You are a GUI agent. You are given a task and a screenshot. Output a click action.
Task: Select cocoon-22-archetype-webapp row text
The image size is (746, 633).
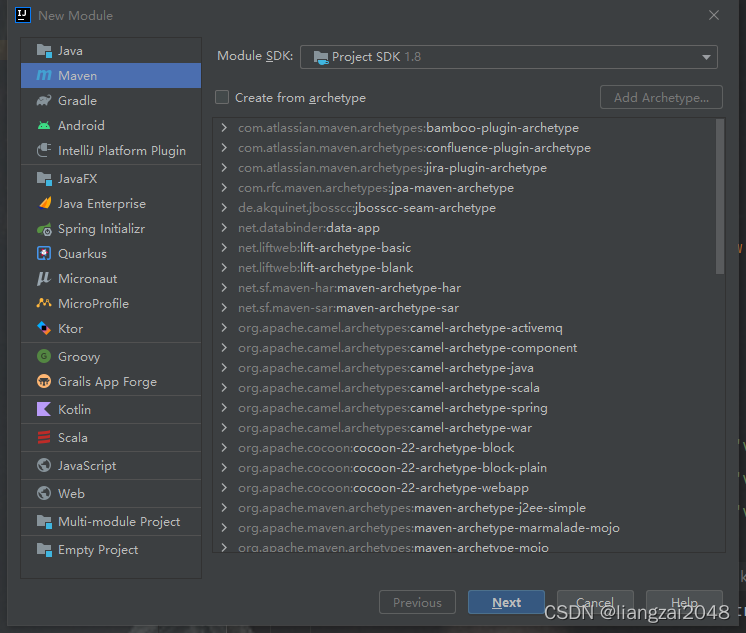tap(383, 487)
